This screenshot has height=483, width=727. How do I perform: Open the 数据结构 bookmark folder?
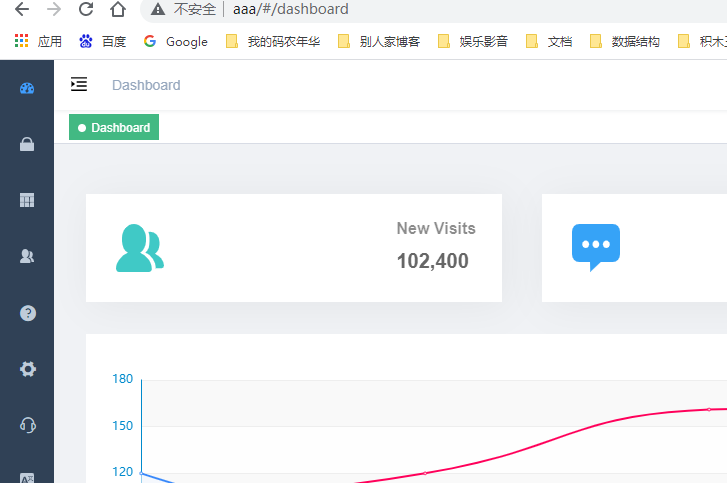pyautogui.click(x=625, y=41)
